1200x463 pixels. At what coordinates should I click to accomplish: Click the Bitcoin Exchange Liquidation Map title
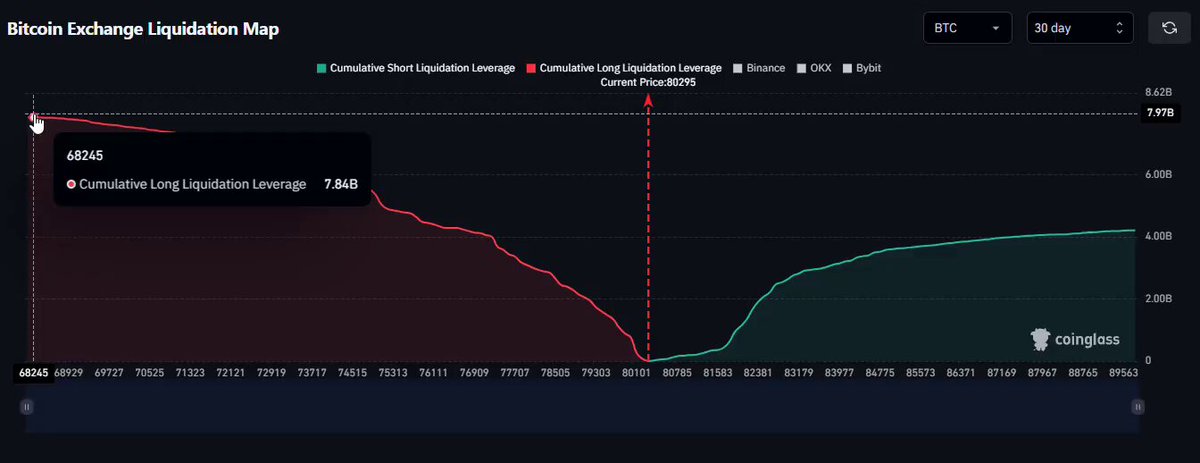click(x=143, y=29)
